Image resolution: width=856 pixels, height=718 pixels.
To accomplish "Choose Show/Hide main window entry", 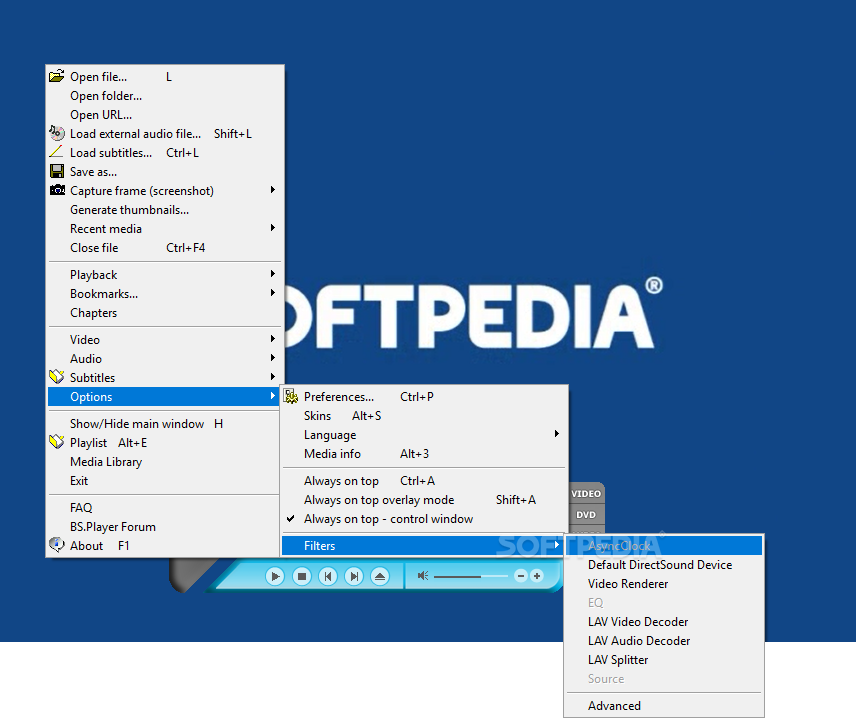I will tap(165, 424).
